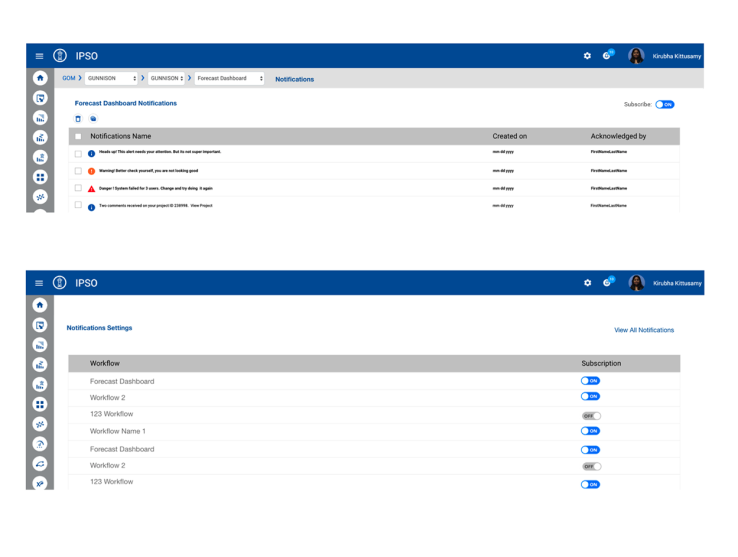The width and height of the screenshot is (738, 557).
Task: Click 'Warning! Better check yourself' notification text
Action: [x=148, y=171]
